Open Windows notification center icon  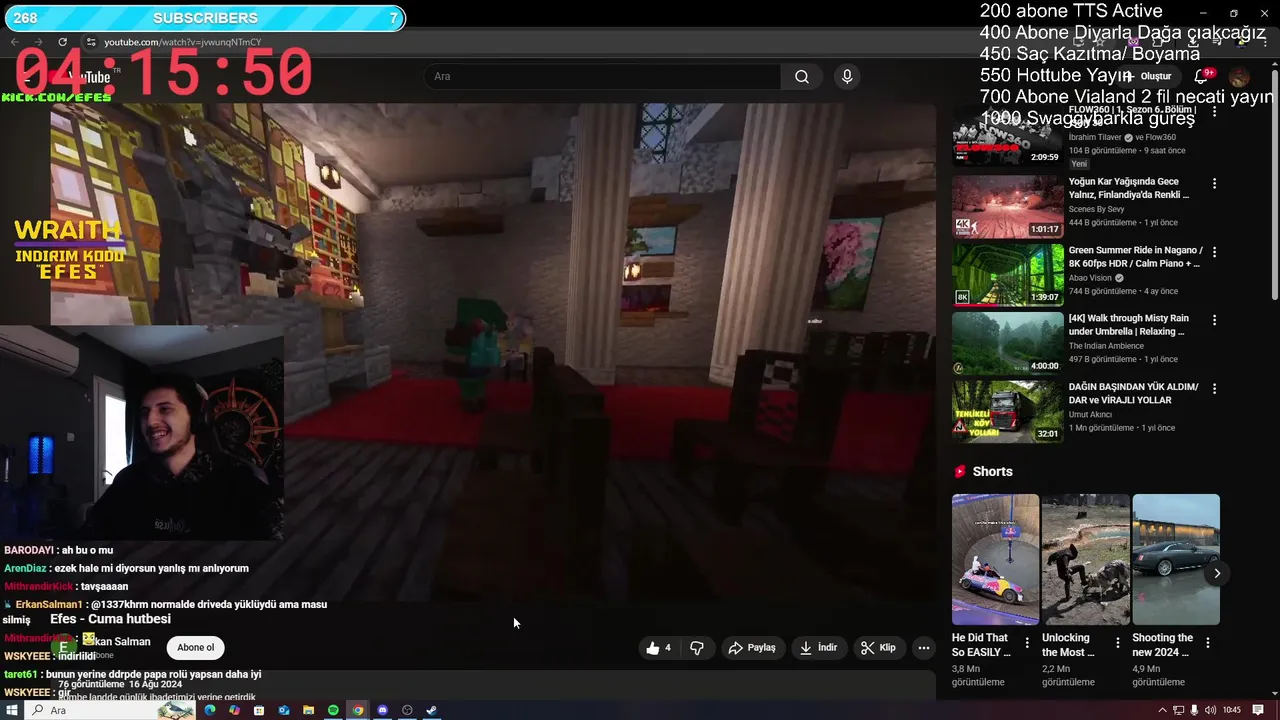(x=1258, y=710)
